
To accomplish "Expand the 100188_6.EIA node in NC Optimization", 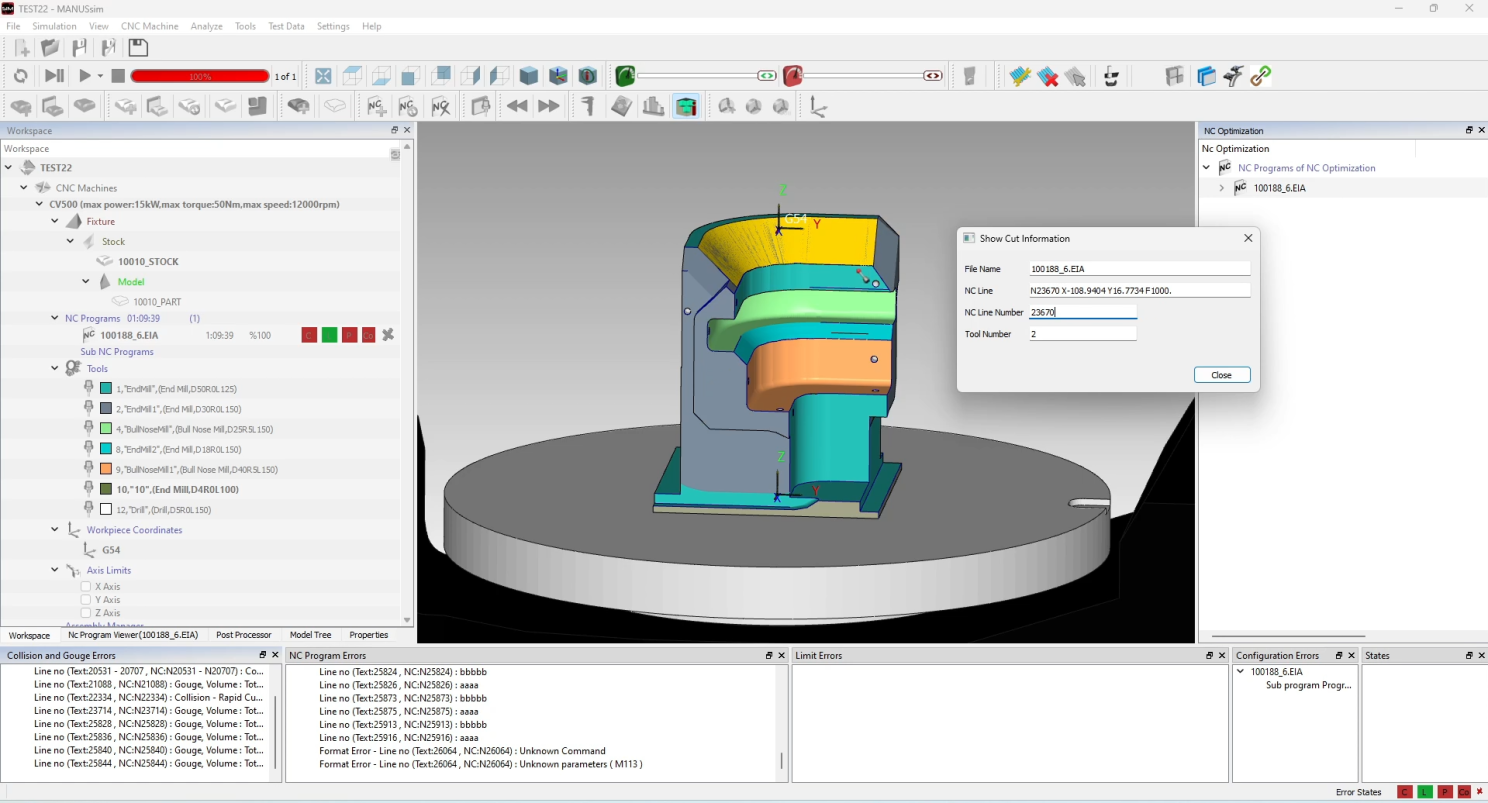I will (x=1221, y=188).
